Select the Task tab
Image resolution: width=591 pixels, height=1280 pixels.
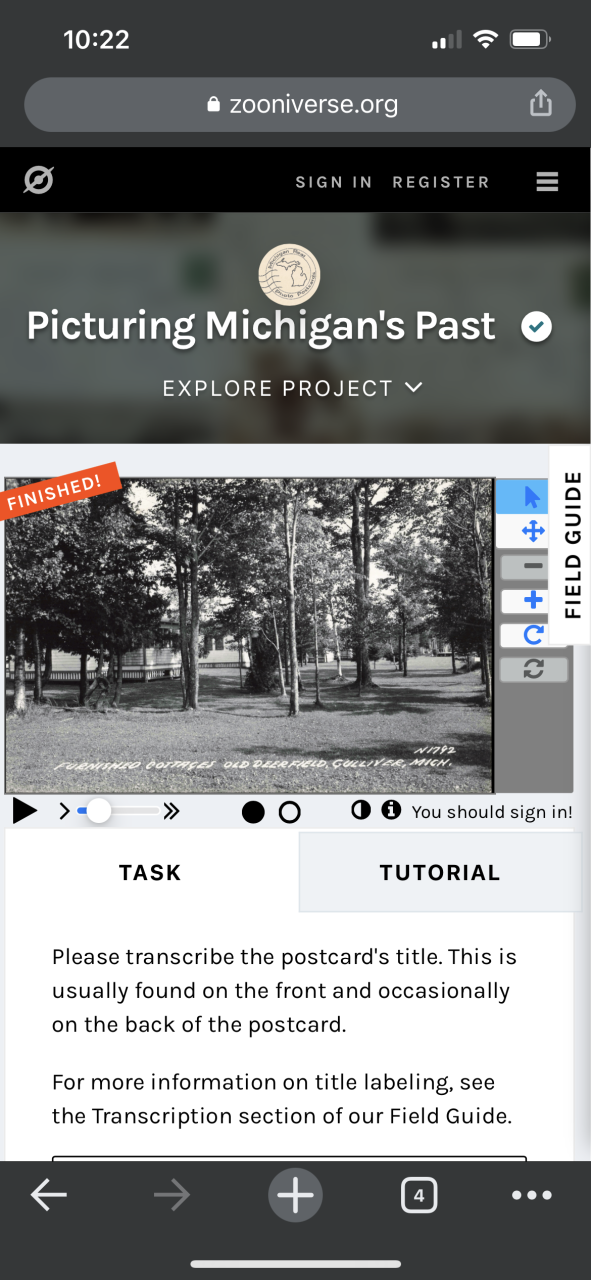click(x=150, y=872)
